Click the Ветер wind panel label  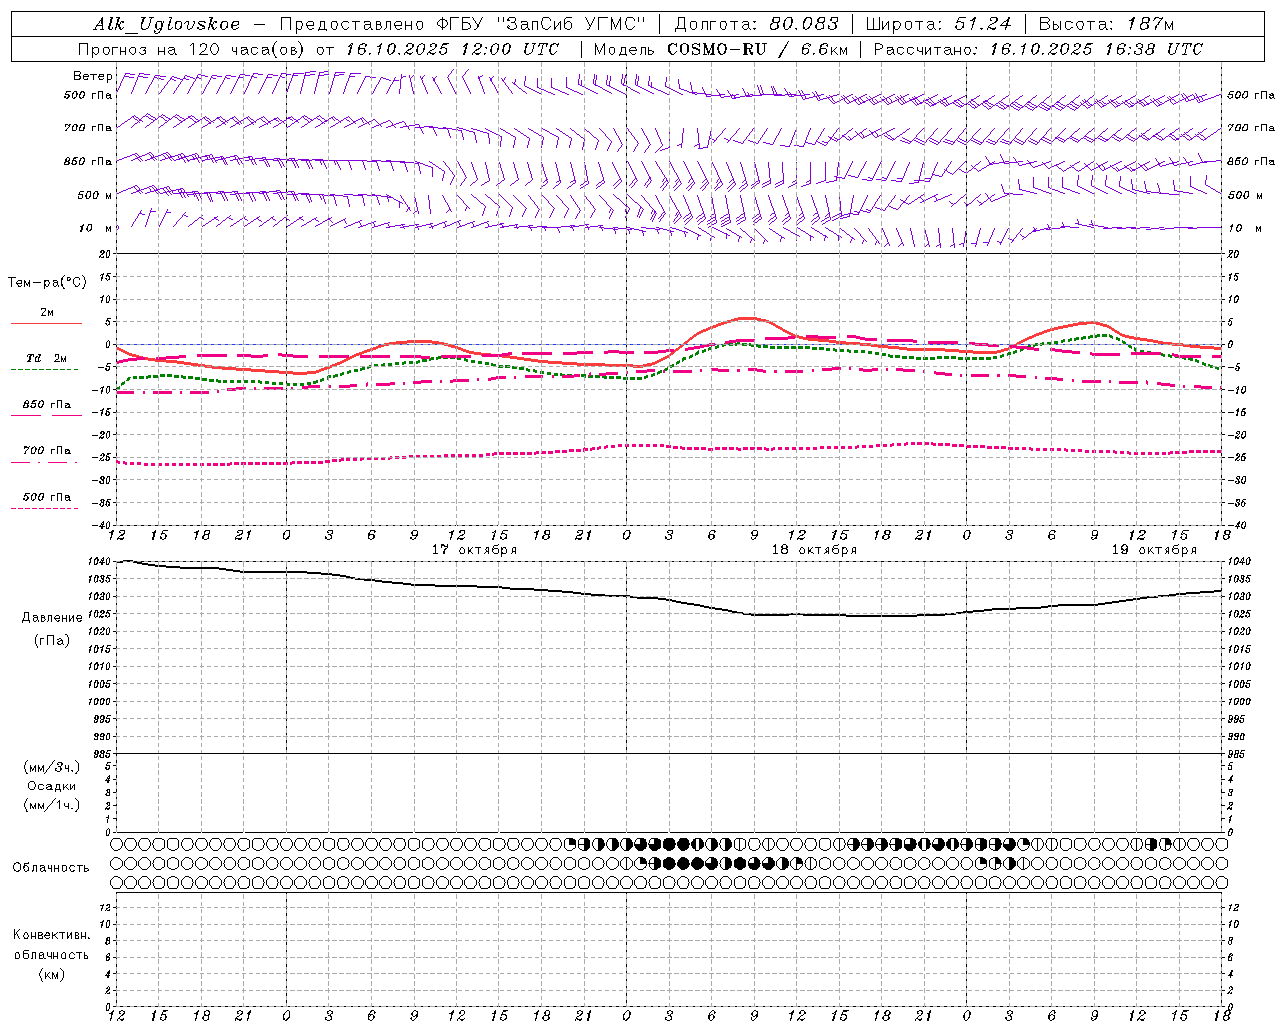click(x=93, y=76)
